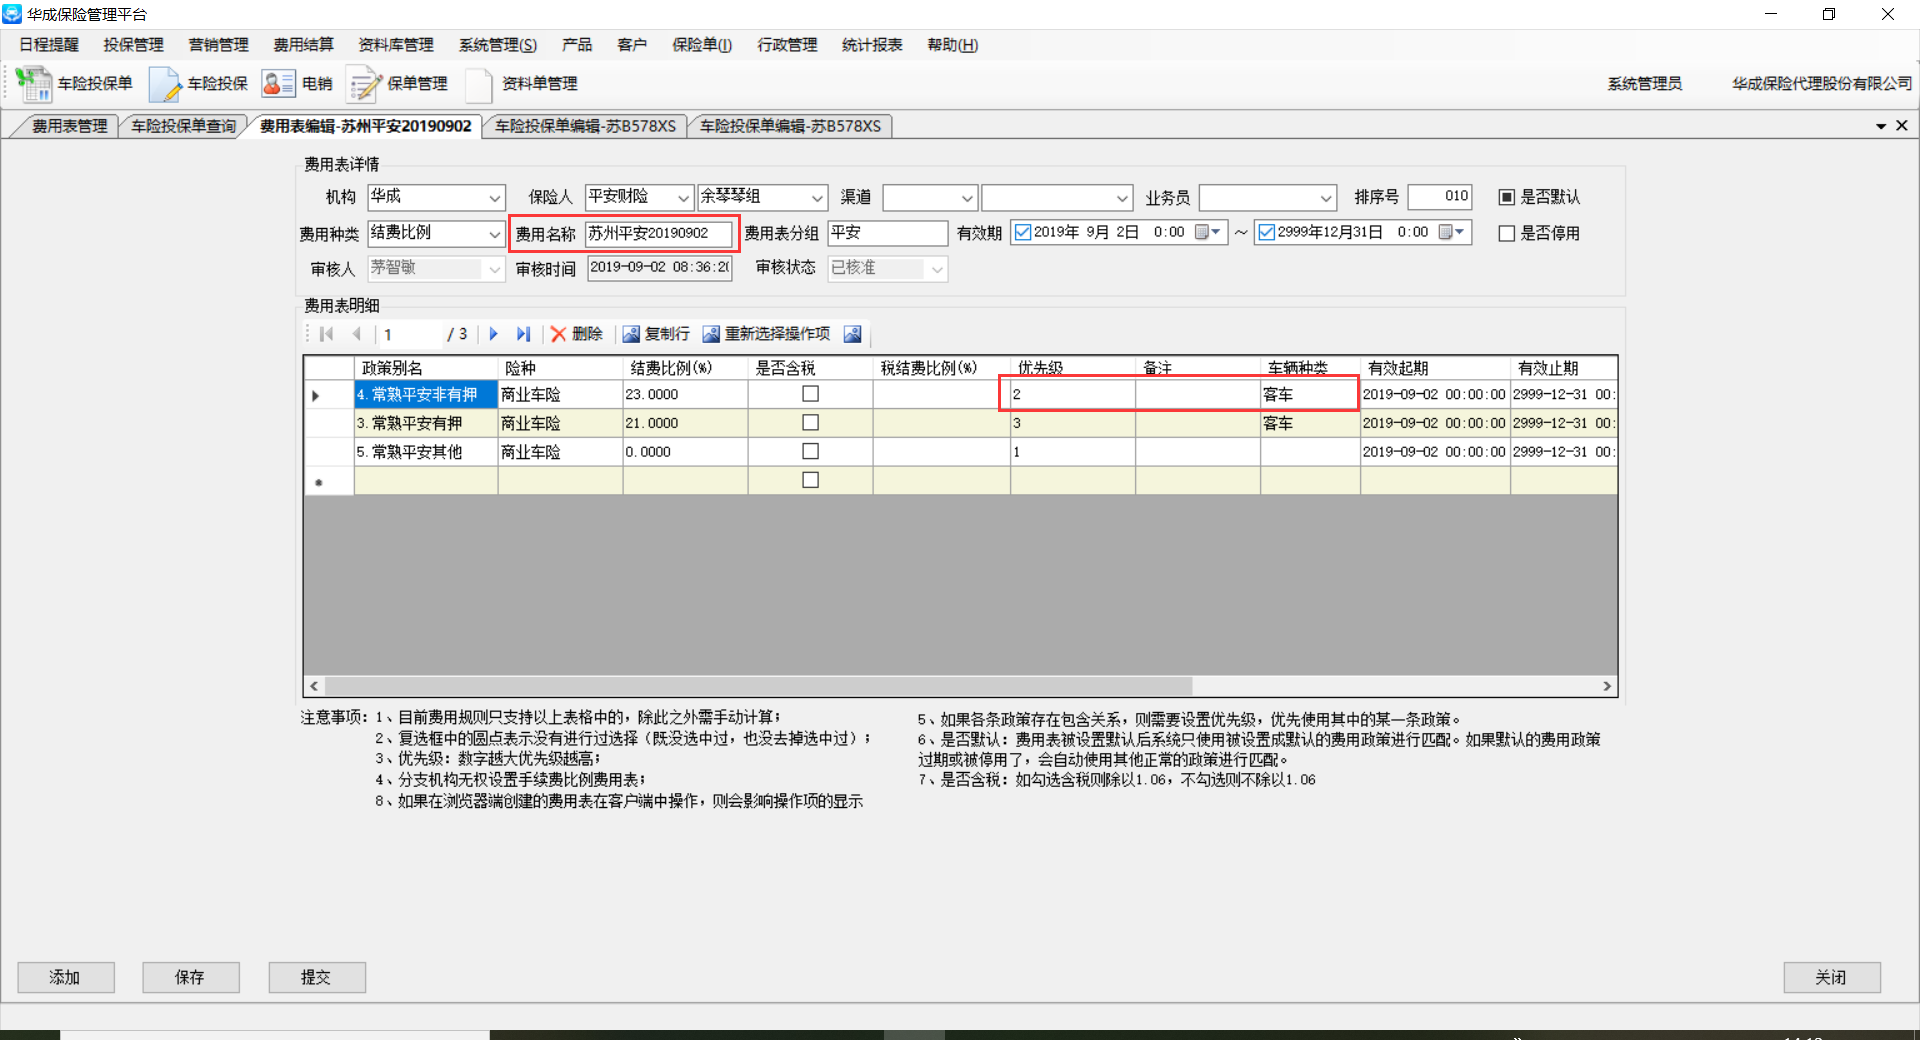This screenshot has height=1040, width=1920.
Task: Open the 系统管理(S) menu
Action: 498,45
